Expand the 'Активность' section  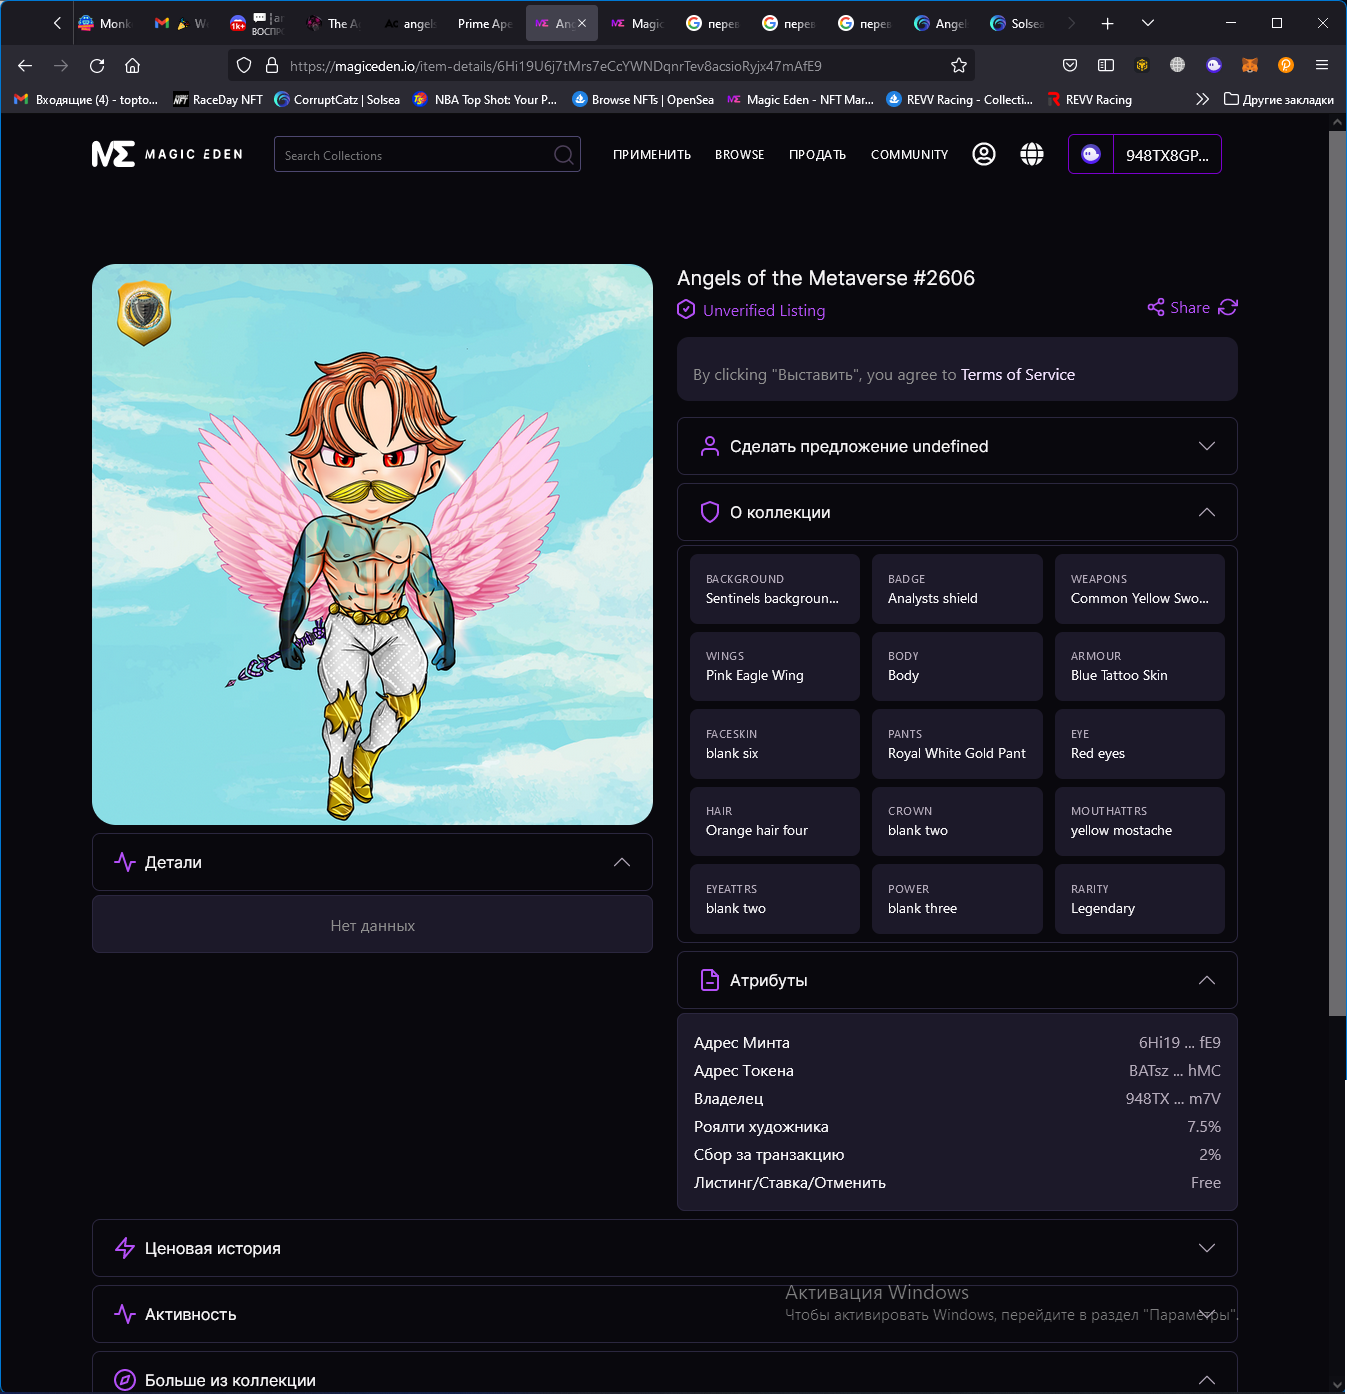665,1314
